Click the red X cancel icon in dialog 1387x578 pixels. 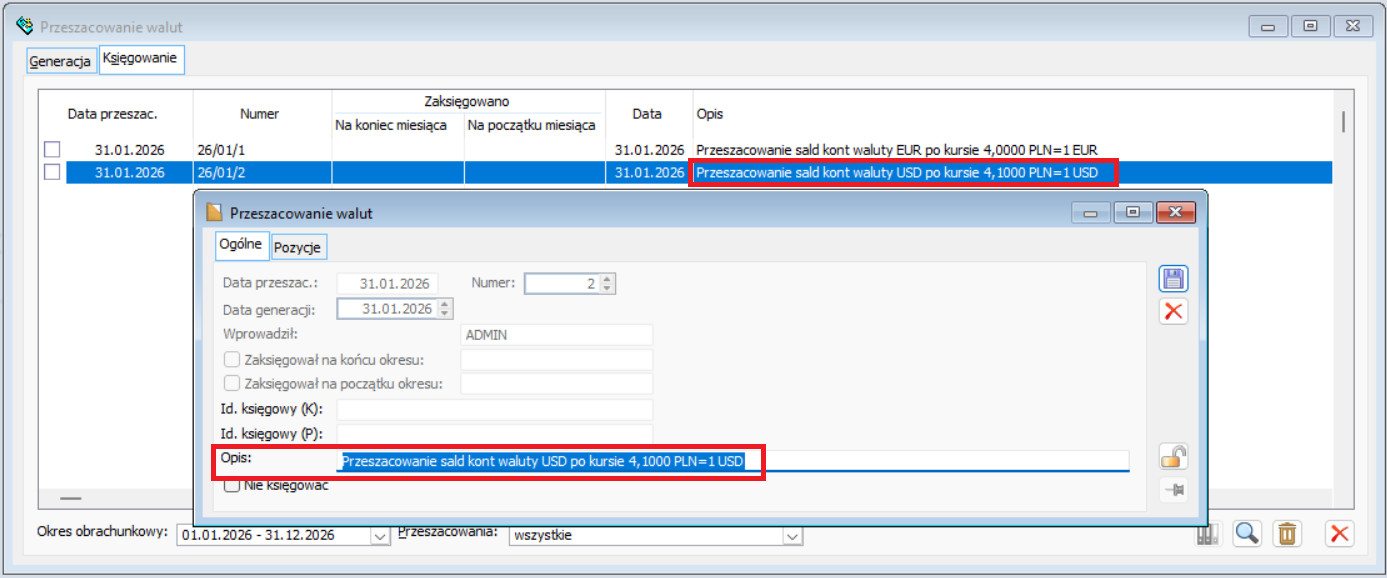pyautogui.click(x=1173, y=311)
